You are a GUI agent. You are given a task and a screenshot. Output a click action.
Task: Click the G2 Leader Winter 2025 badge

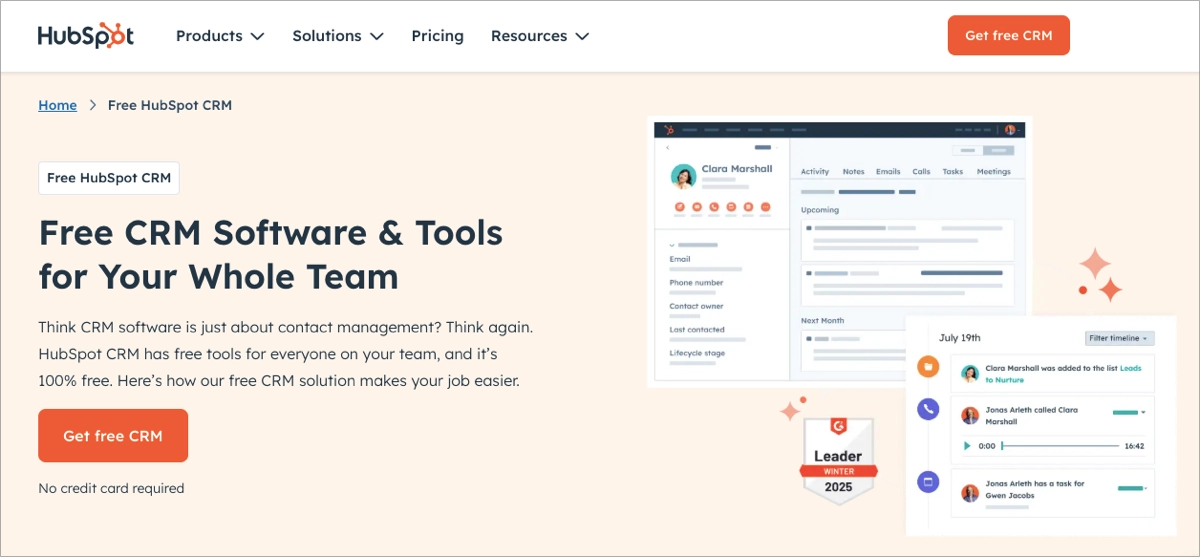click(838, 461)
